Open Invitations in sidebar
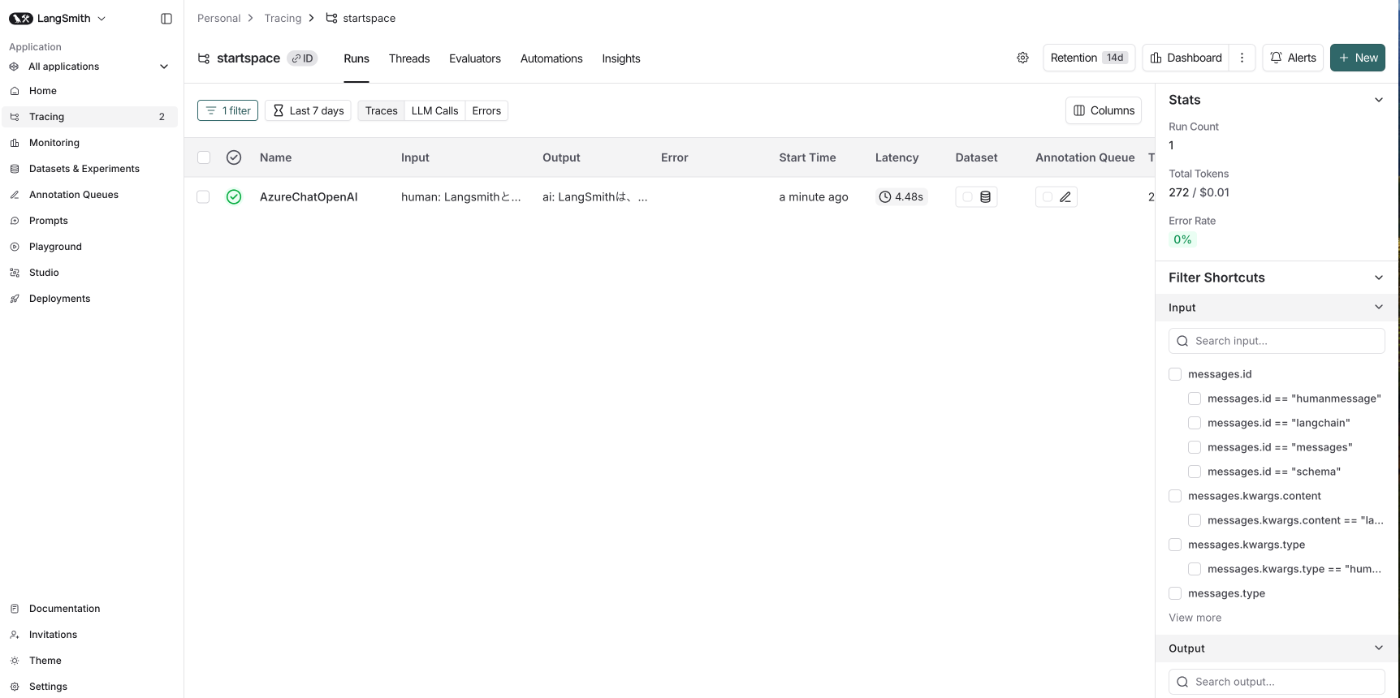This screenshot has width=1400, height=698. (x=90, y=635)
